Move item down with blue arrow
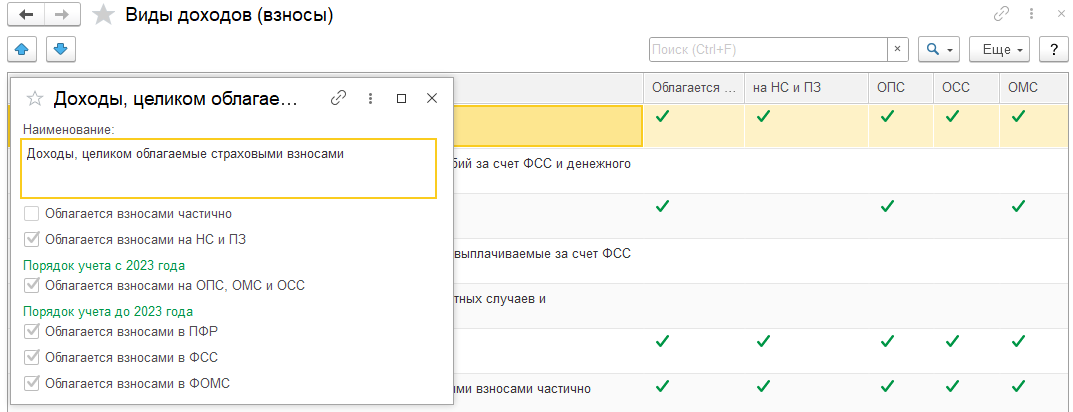Image resolution: width=1073 pixels, height=412 pixels. coord(61,49)
